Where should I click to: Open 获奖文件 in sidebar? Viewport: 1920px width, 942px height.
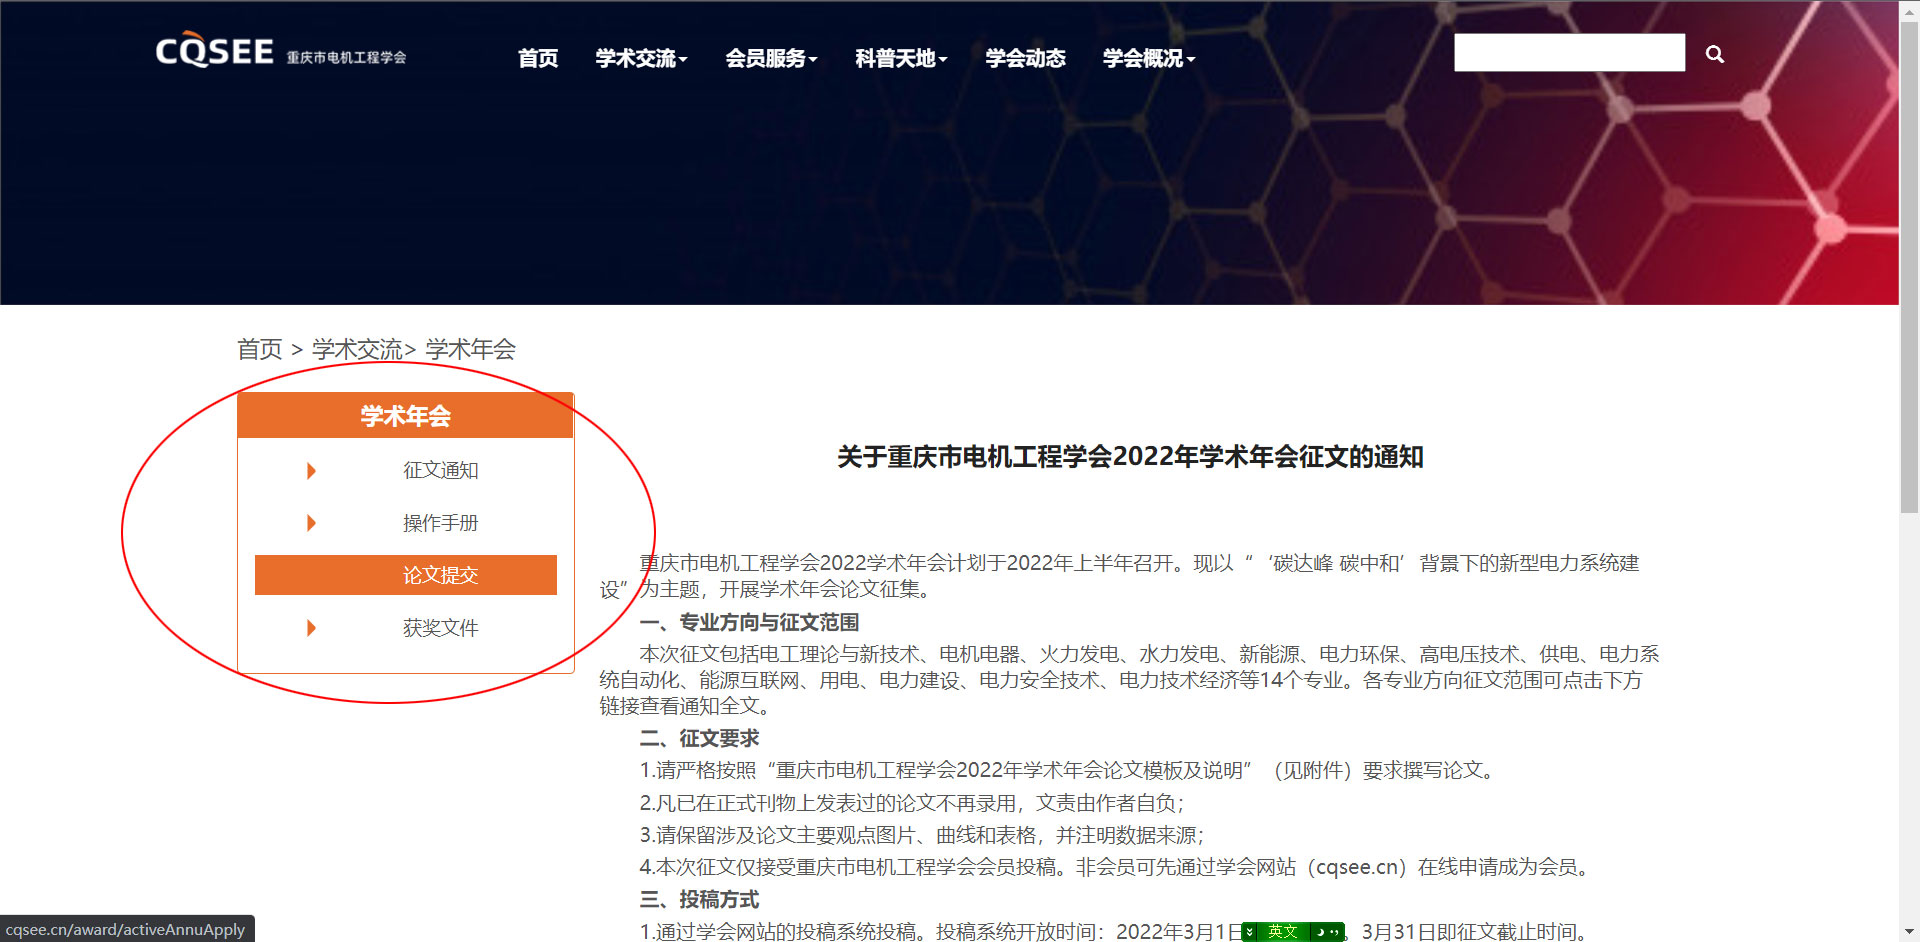tap(440, 628)
